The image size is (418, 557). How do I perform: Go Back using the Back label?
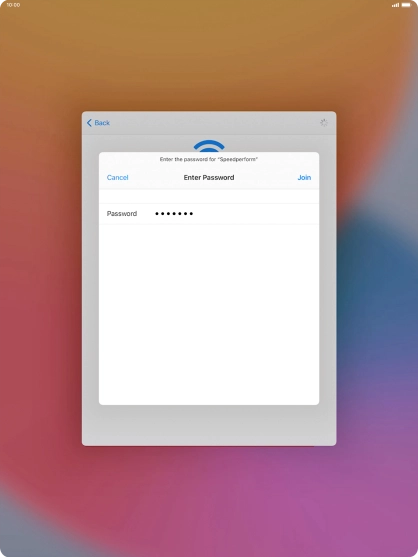point(102,123)
